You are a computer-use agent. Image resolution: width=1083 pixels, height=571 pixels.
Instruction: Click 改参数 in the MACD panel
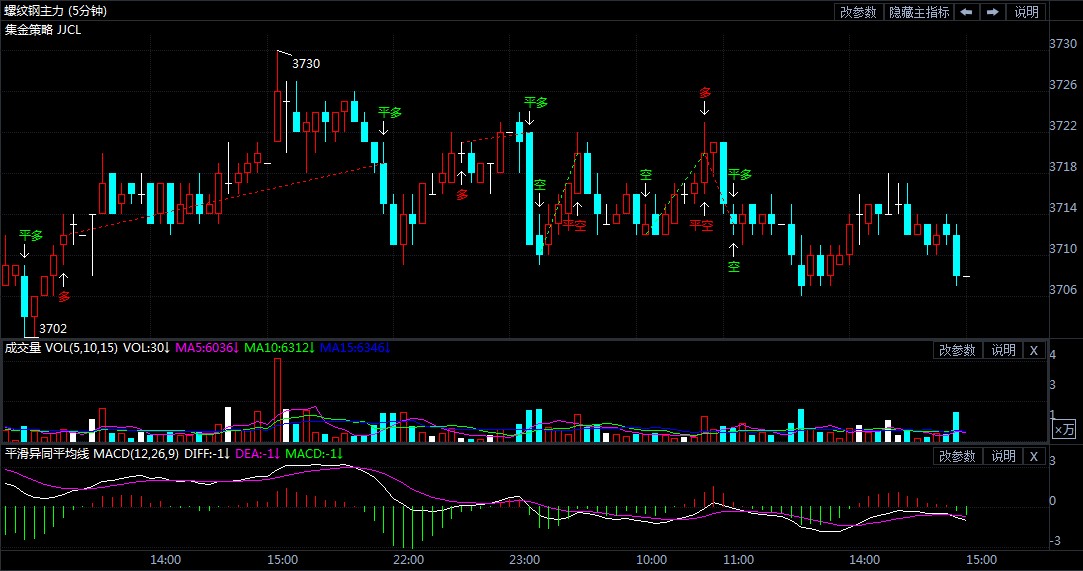(956, 456)
